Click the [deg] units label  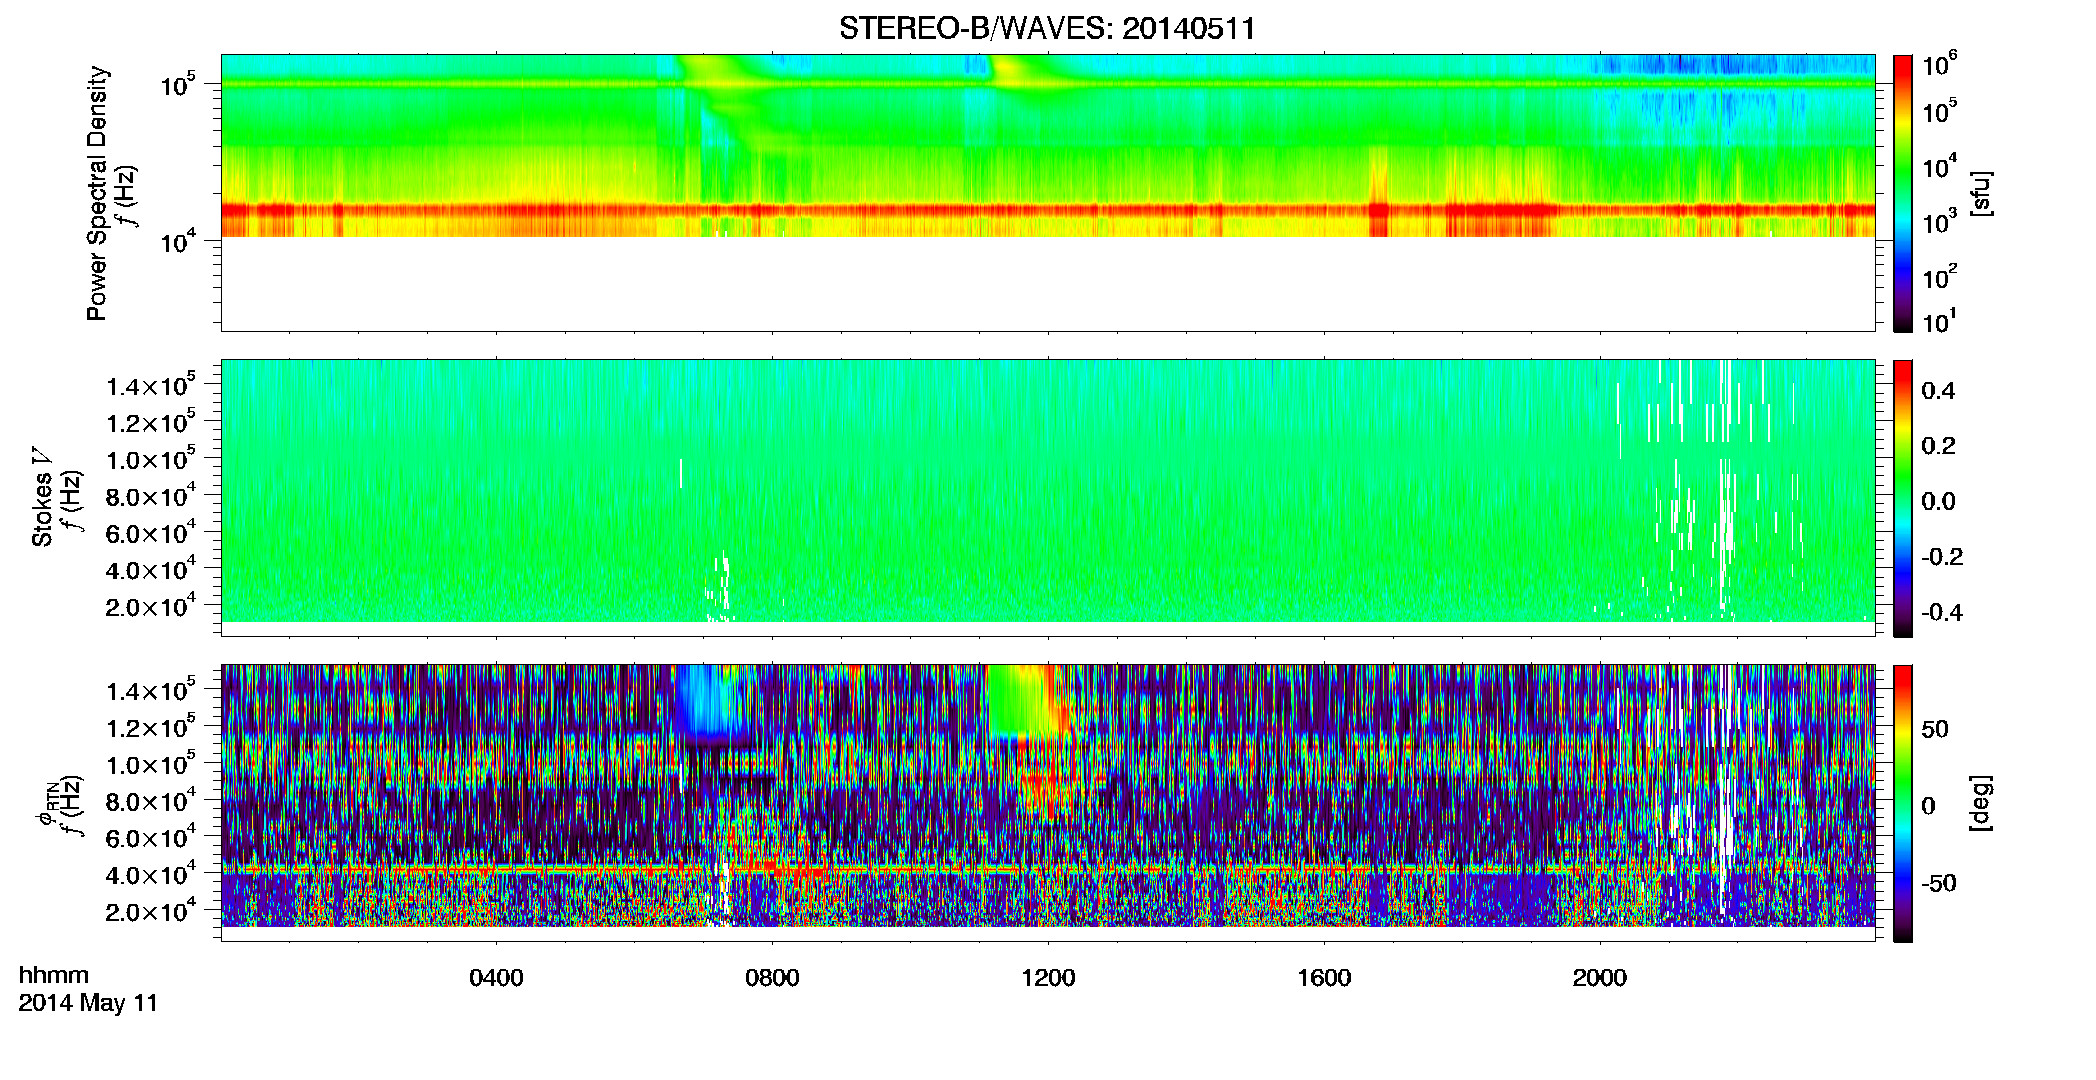[x=1981, y=803]
